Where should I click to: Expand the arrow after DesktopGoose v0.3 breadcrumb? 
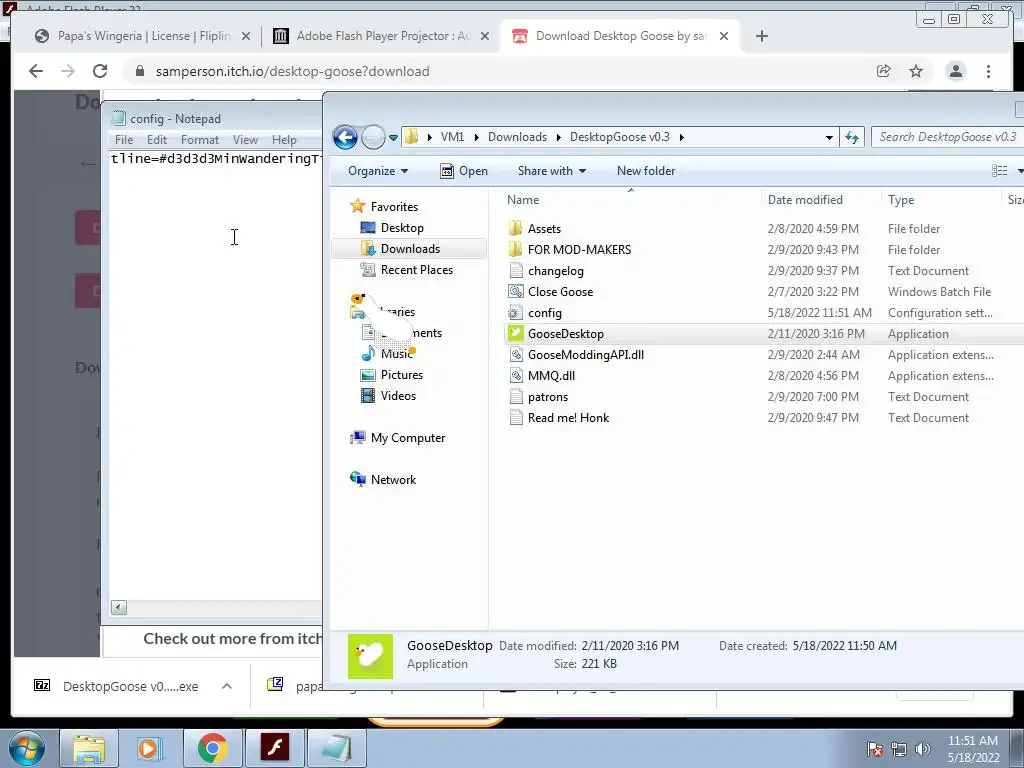pos(682,137)
